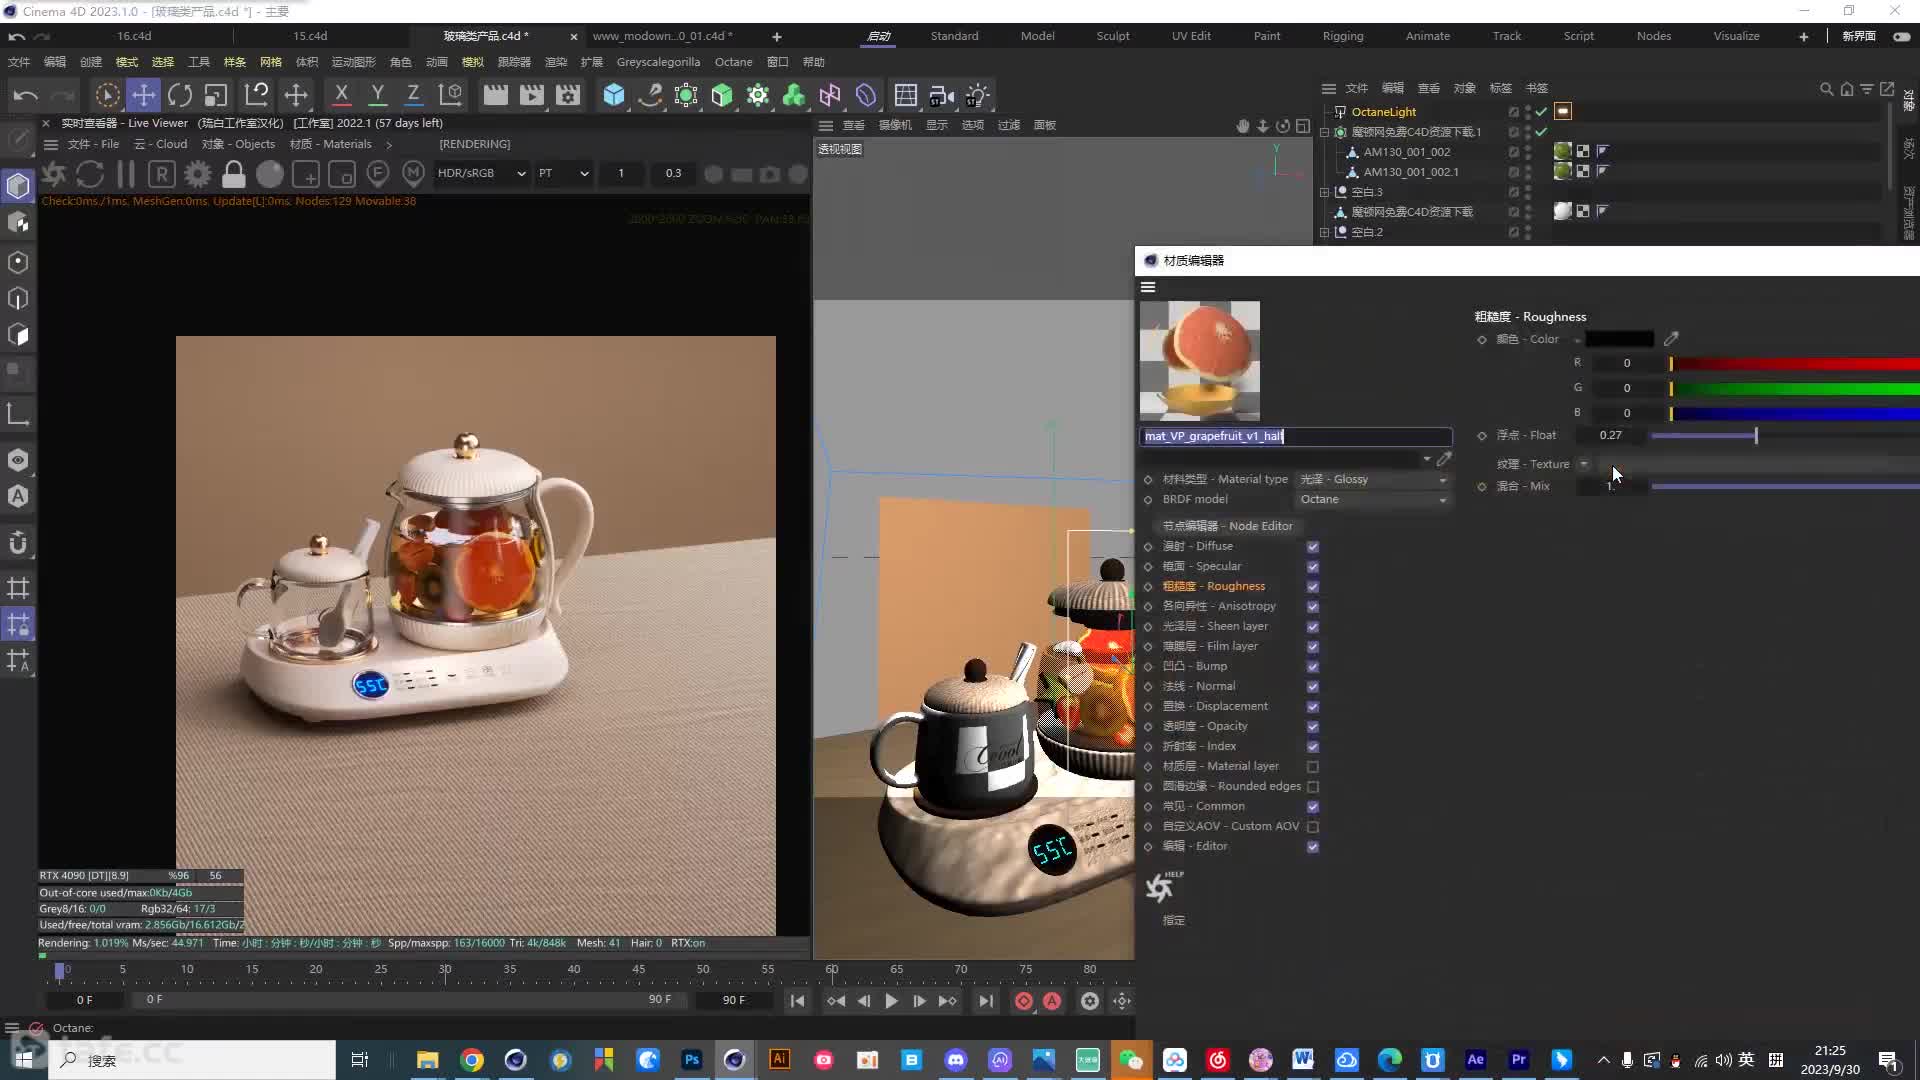This screenshot has width=1920, height=1080.
Task: Open BRDF model Octane dropdown
Action: [x=1371, y=498]
